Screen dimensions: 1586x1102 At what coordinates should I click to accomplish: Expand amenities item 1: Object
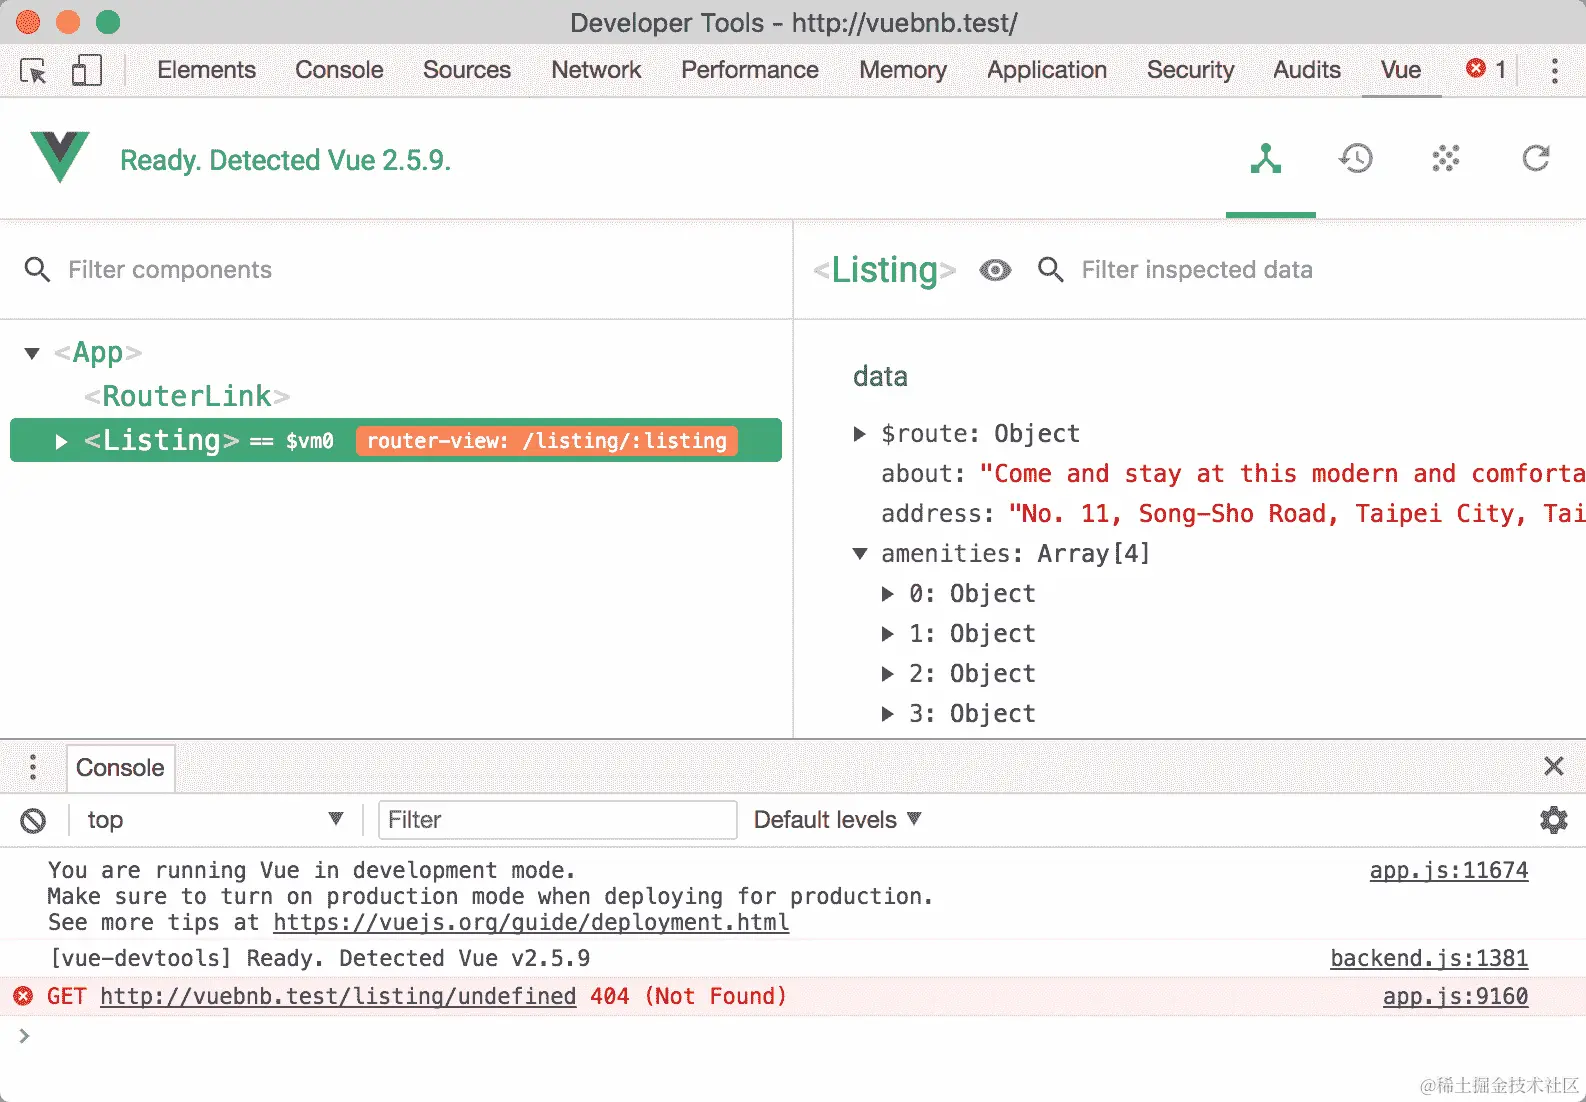(x=887, y=633)
